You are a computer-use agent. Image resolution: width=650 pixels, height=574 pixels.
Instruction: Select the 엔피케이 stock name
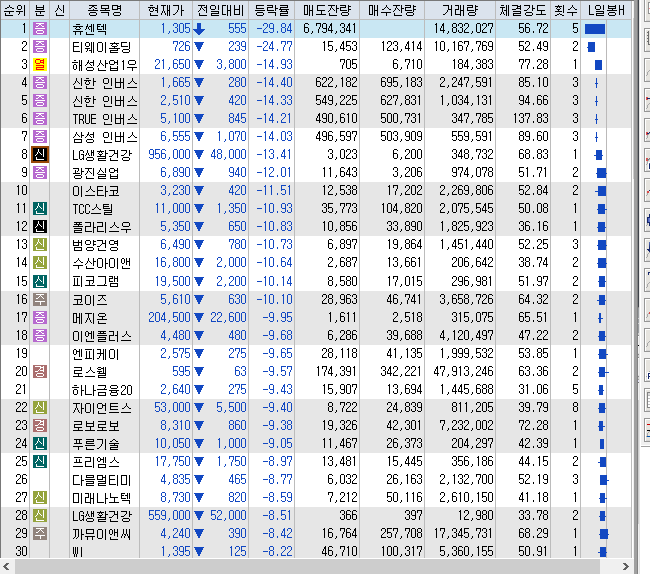(x=96, y=354)
